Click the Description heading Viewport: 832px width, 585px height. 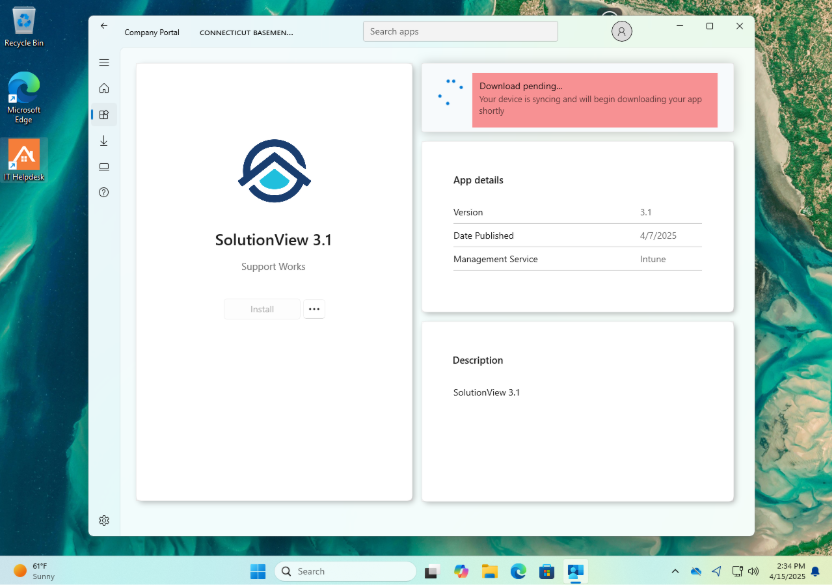(478, 360)
